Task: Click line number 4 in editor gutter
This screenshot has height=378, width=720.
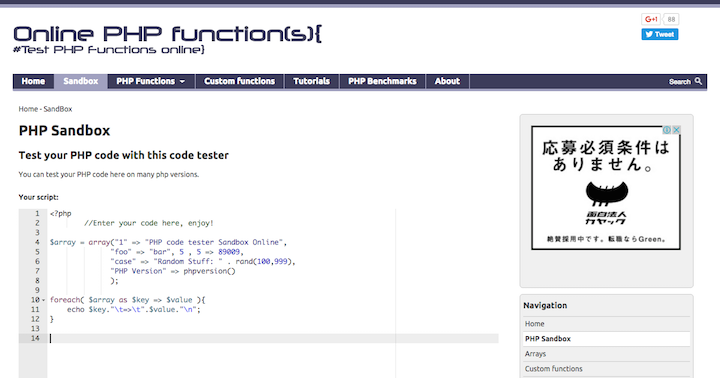Action: tap(37, 242)
